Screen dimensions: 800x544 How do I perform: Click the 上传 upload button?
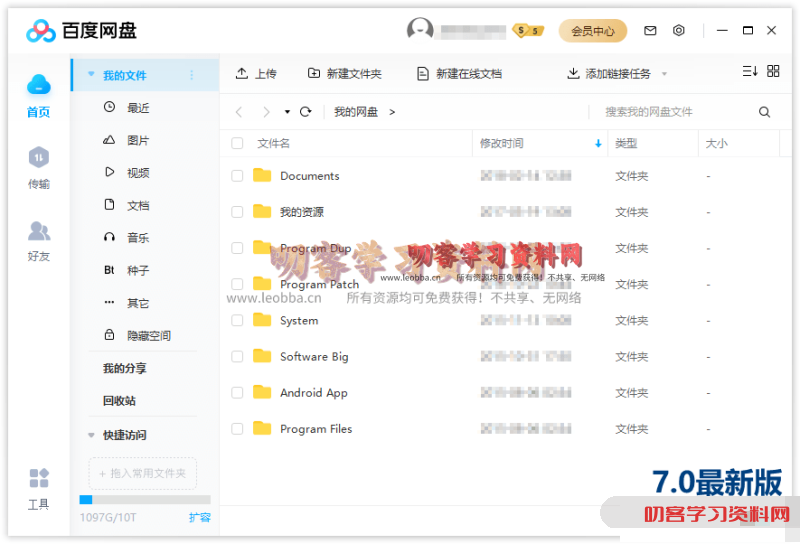pos(256,74)
